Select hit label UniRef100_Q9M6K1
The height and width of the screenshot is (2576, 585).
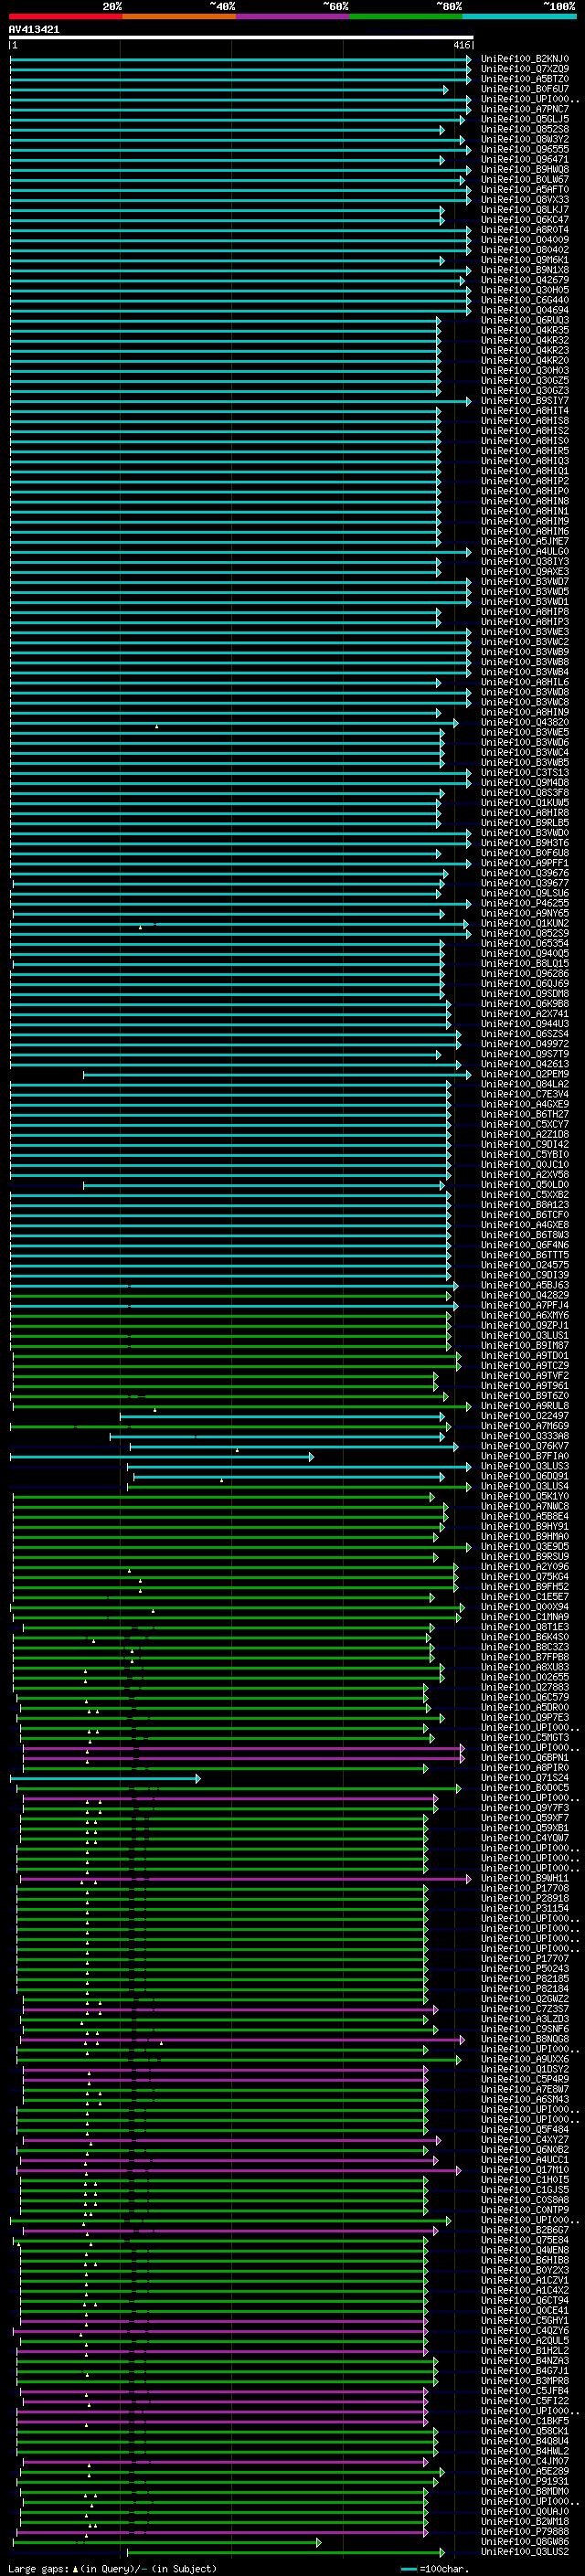pos(525,260)
